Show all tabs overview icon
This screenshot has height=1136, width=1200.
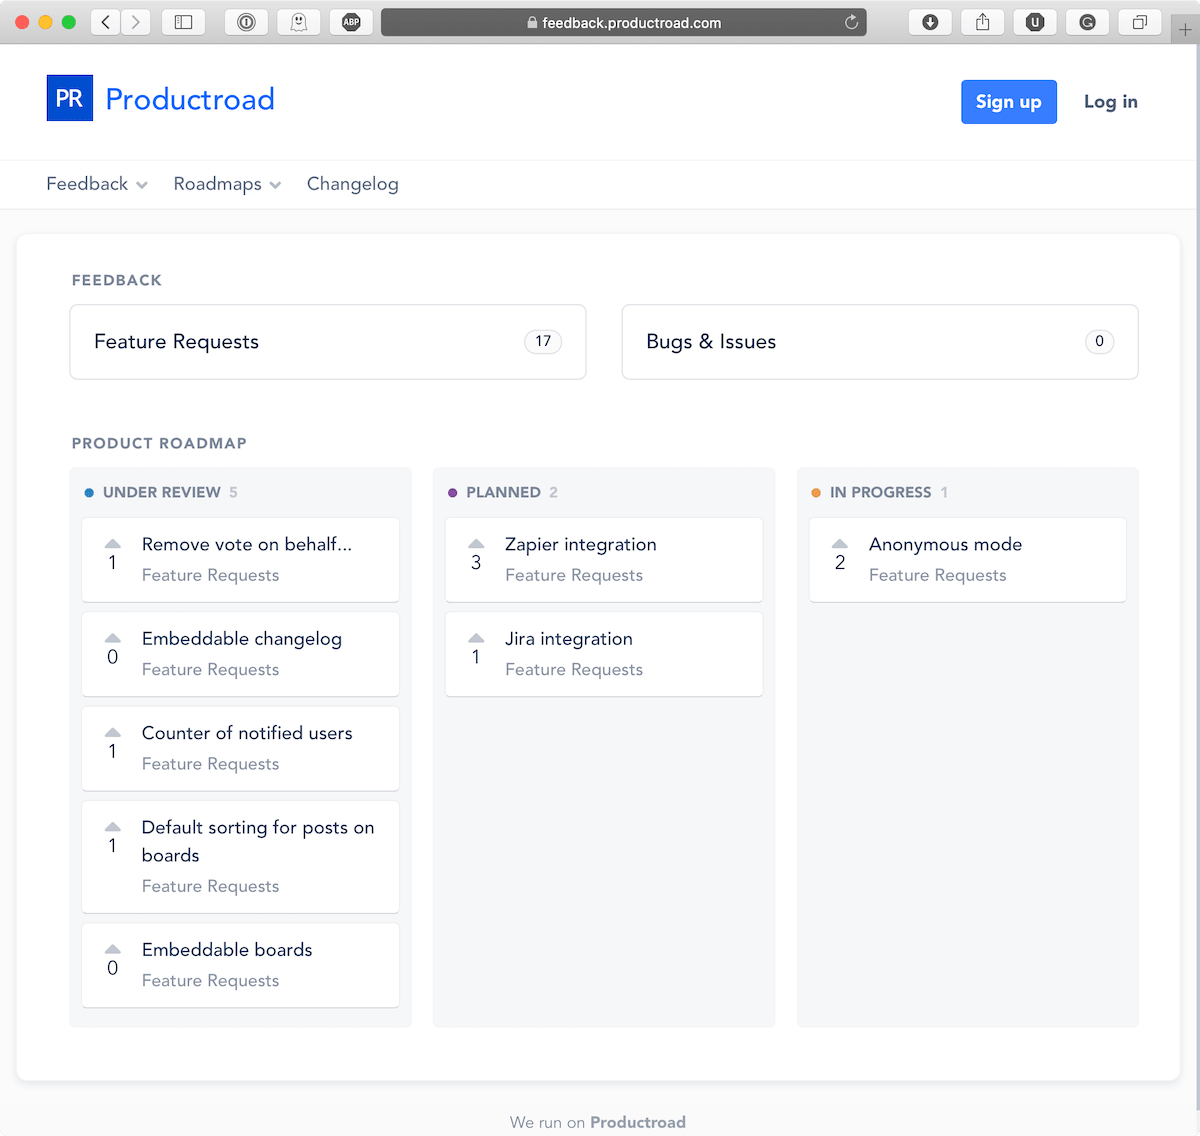tap(1140, 22)
